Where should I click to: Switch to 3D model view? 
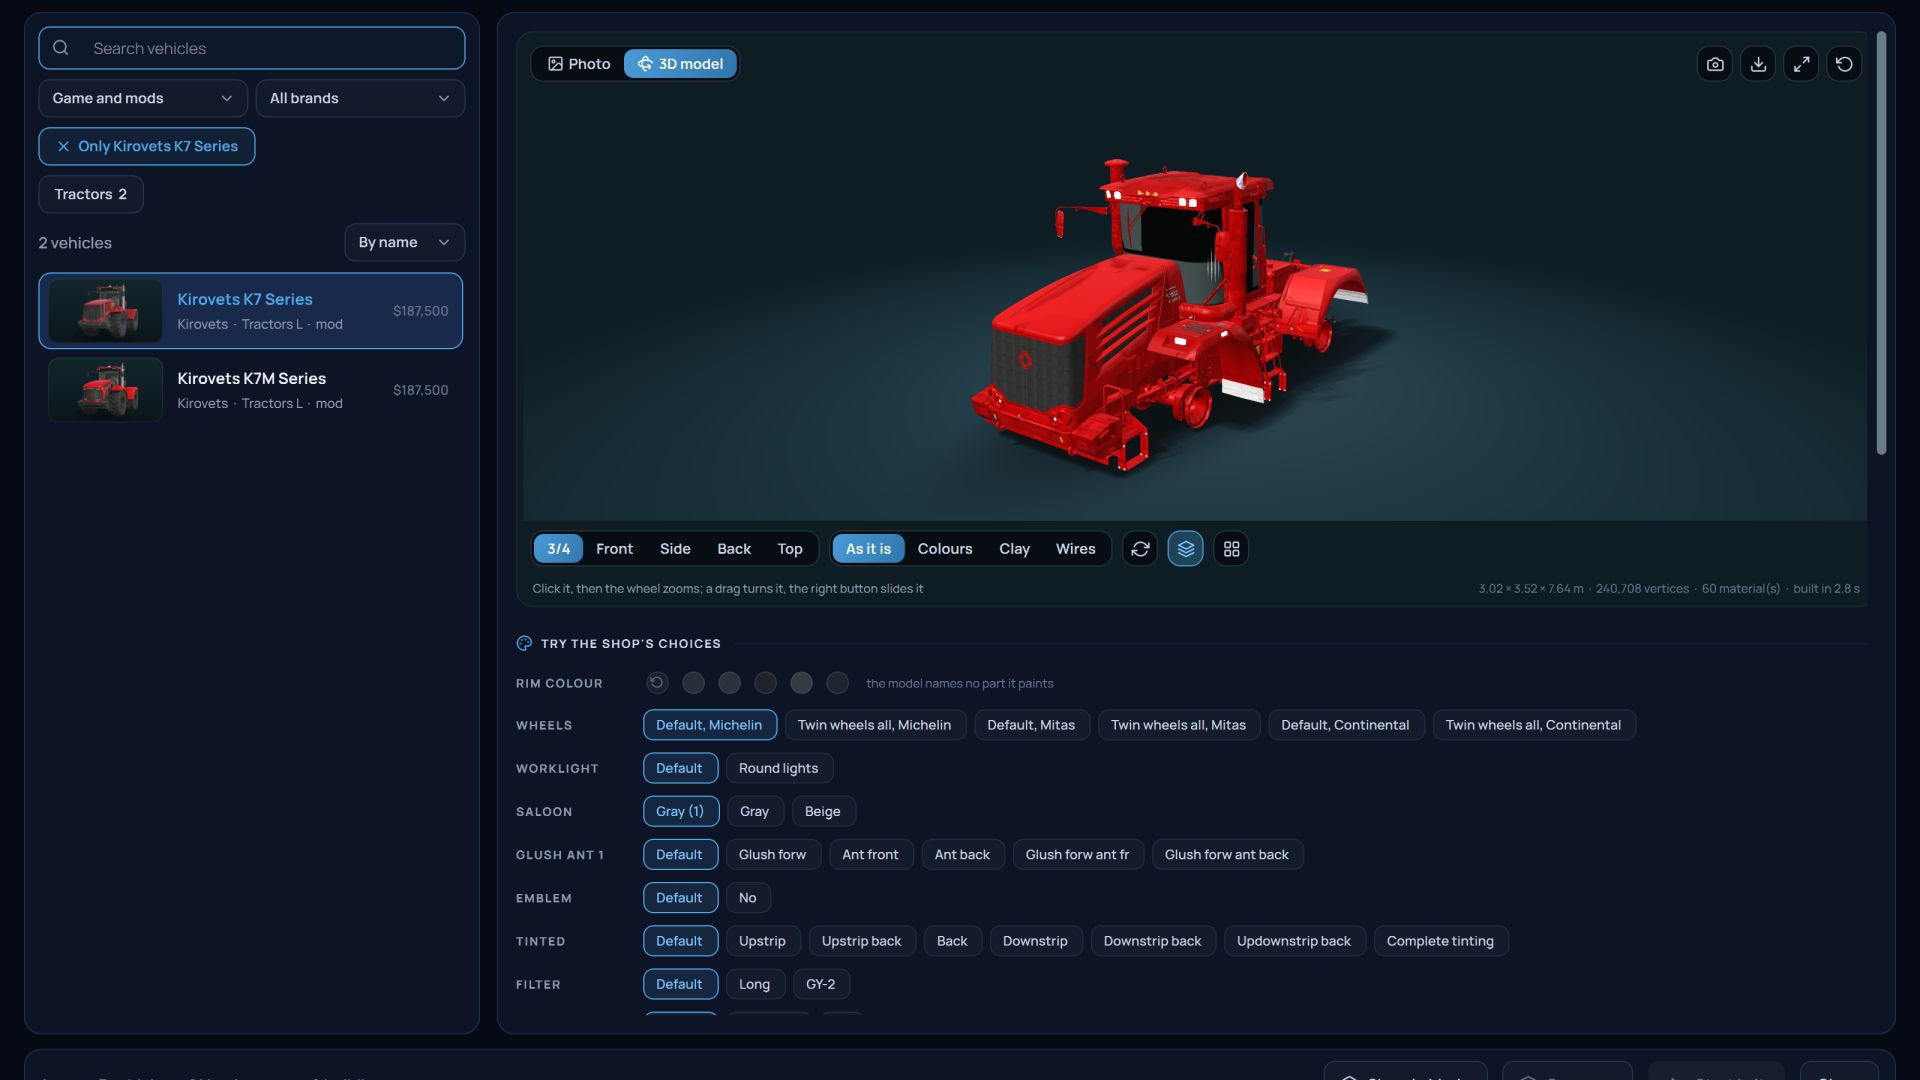(680, 64)
